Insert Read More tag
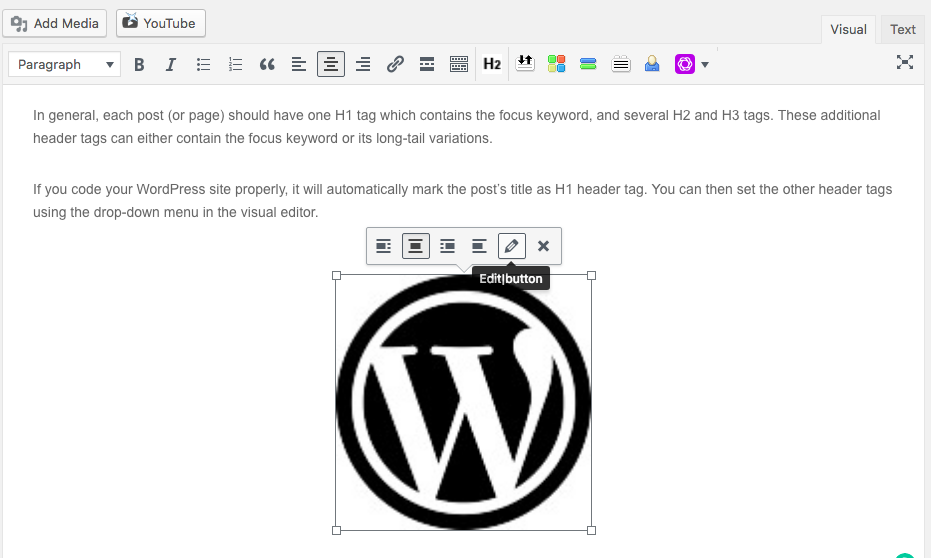The image size is (931, 558). pos(427,64)
